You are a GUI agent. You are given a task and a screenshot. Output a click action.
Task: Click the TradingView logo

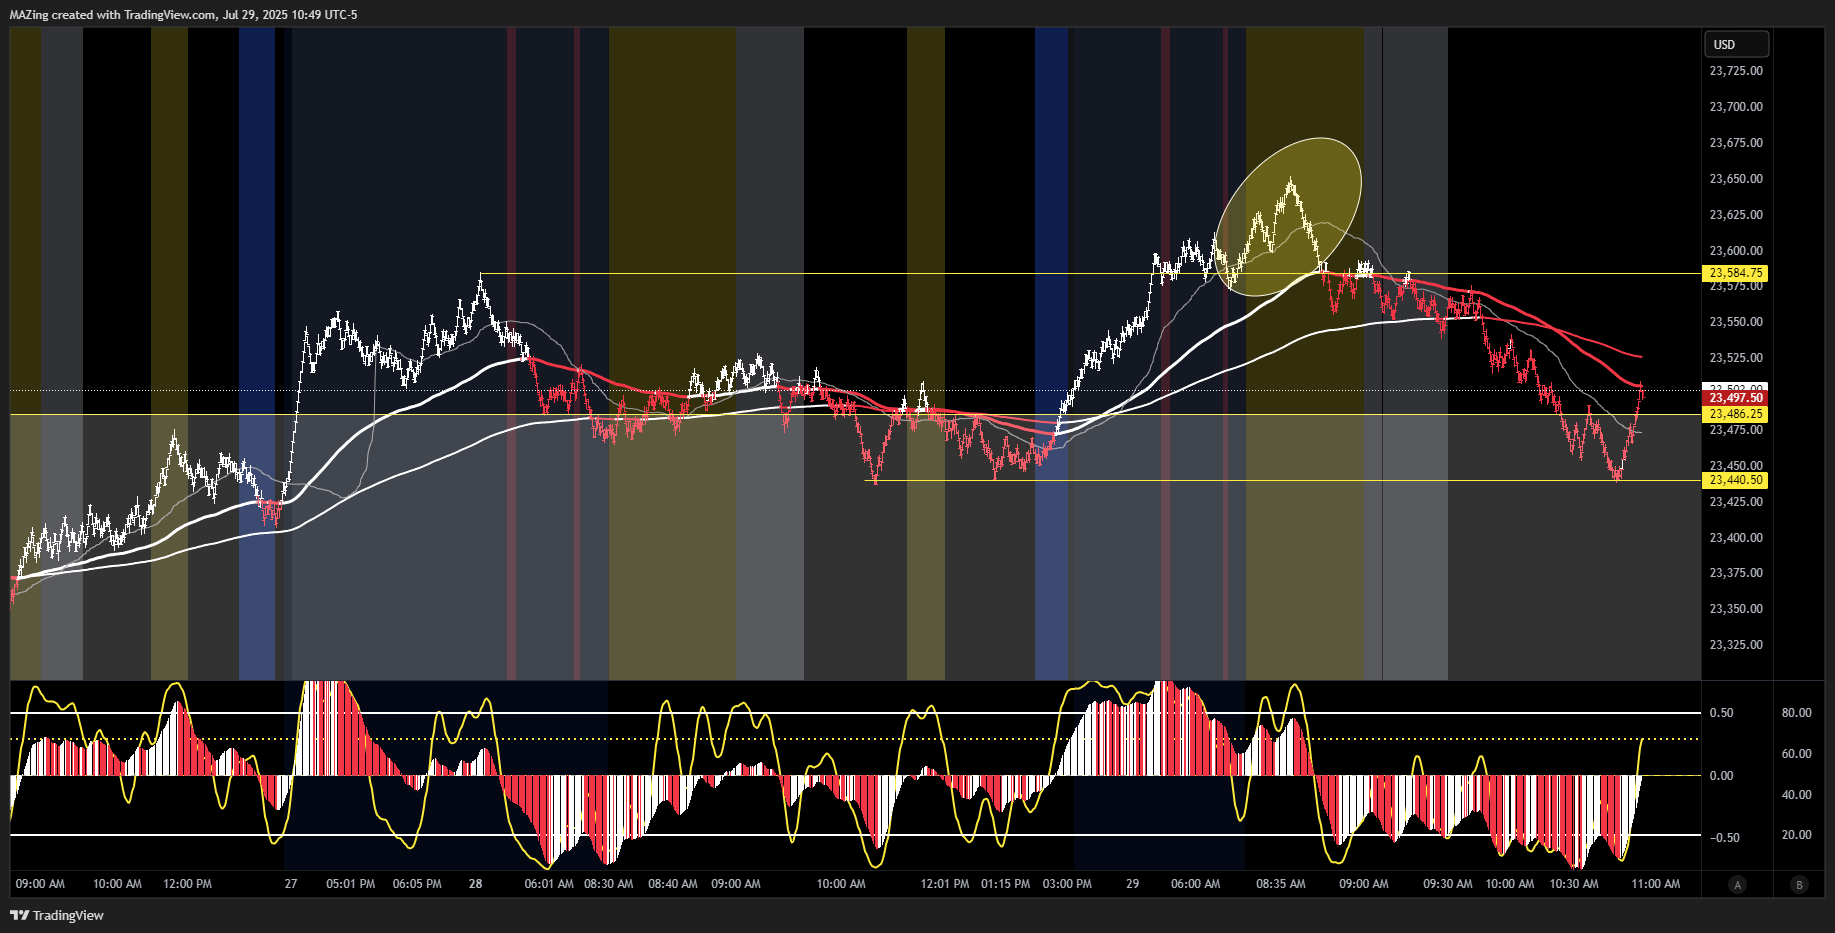click(57, 915)
